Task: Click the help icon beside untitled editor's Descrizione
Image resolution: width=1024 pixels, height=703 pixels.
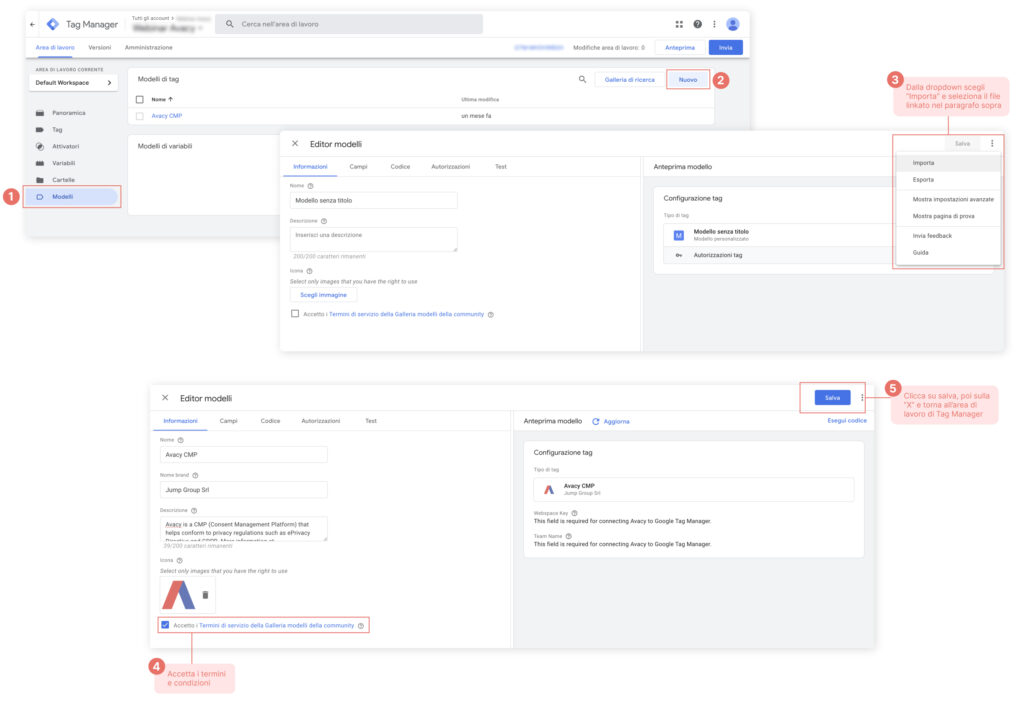Action: (x=324, y=221)
